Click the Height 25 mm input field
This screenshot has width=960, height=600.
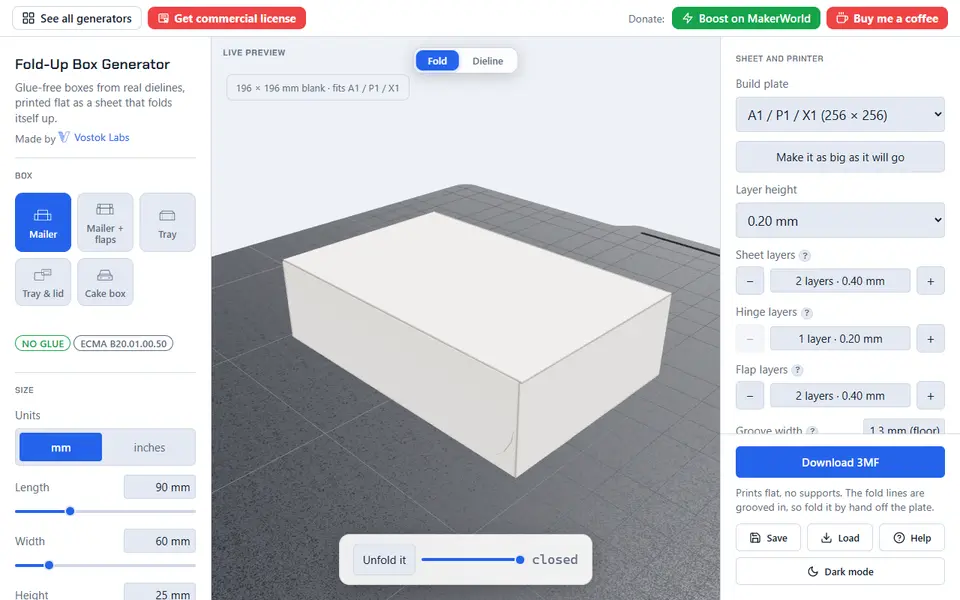pos(160,592)
